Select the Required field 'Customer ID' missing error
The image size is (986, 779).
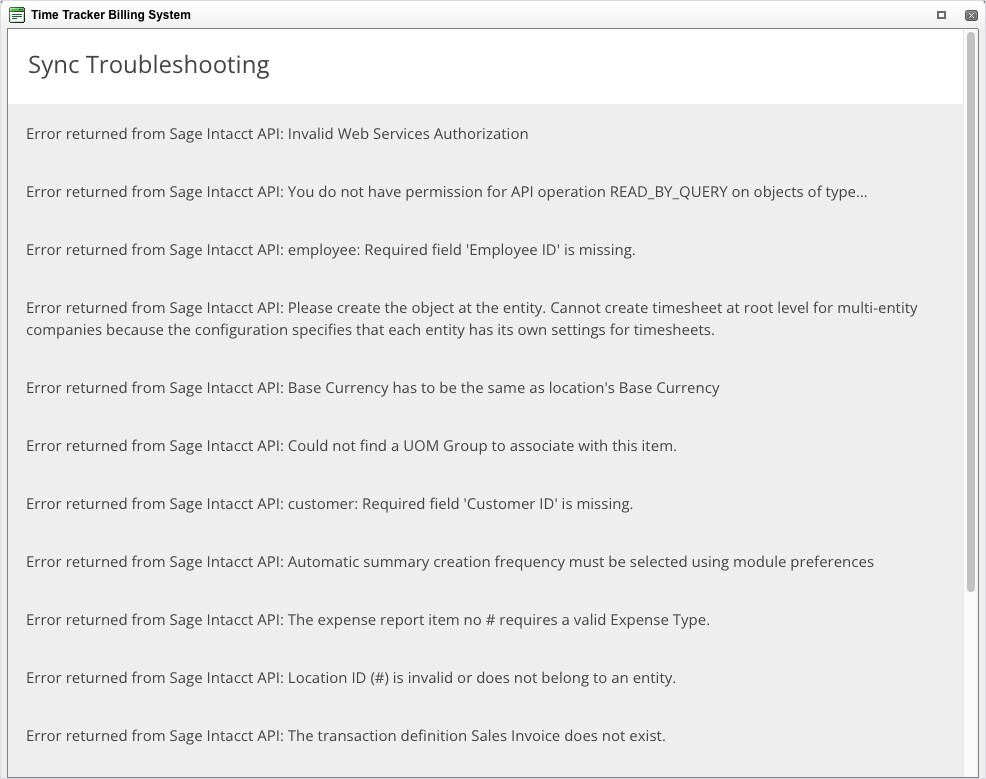coord(330,504)
